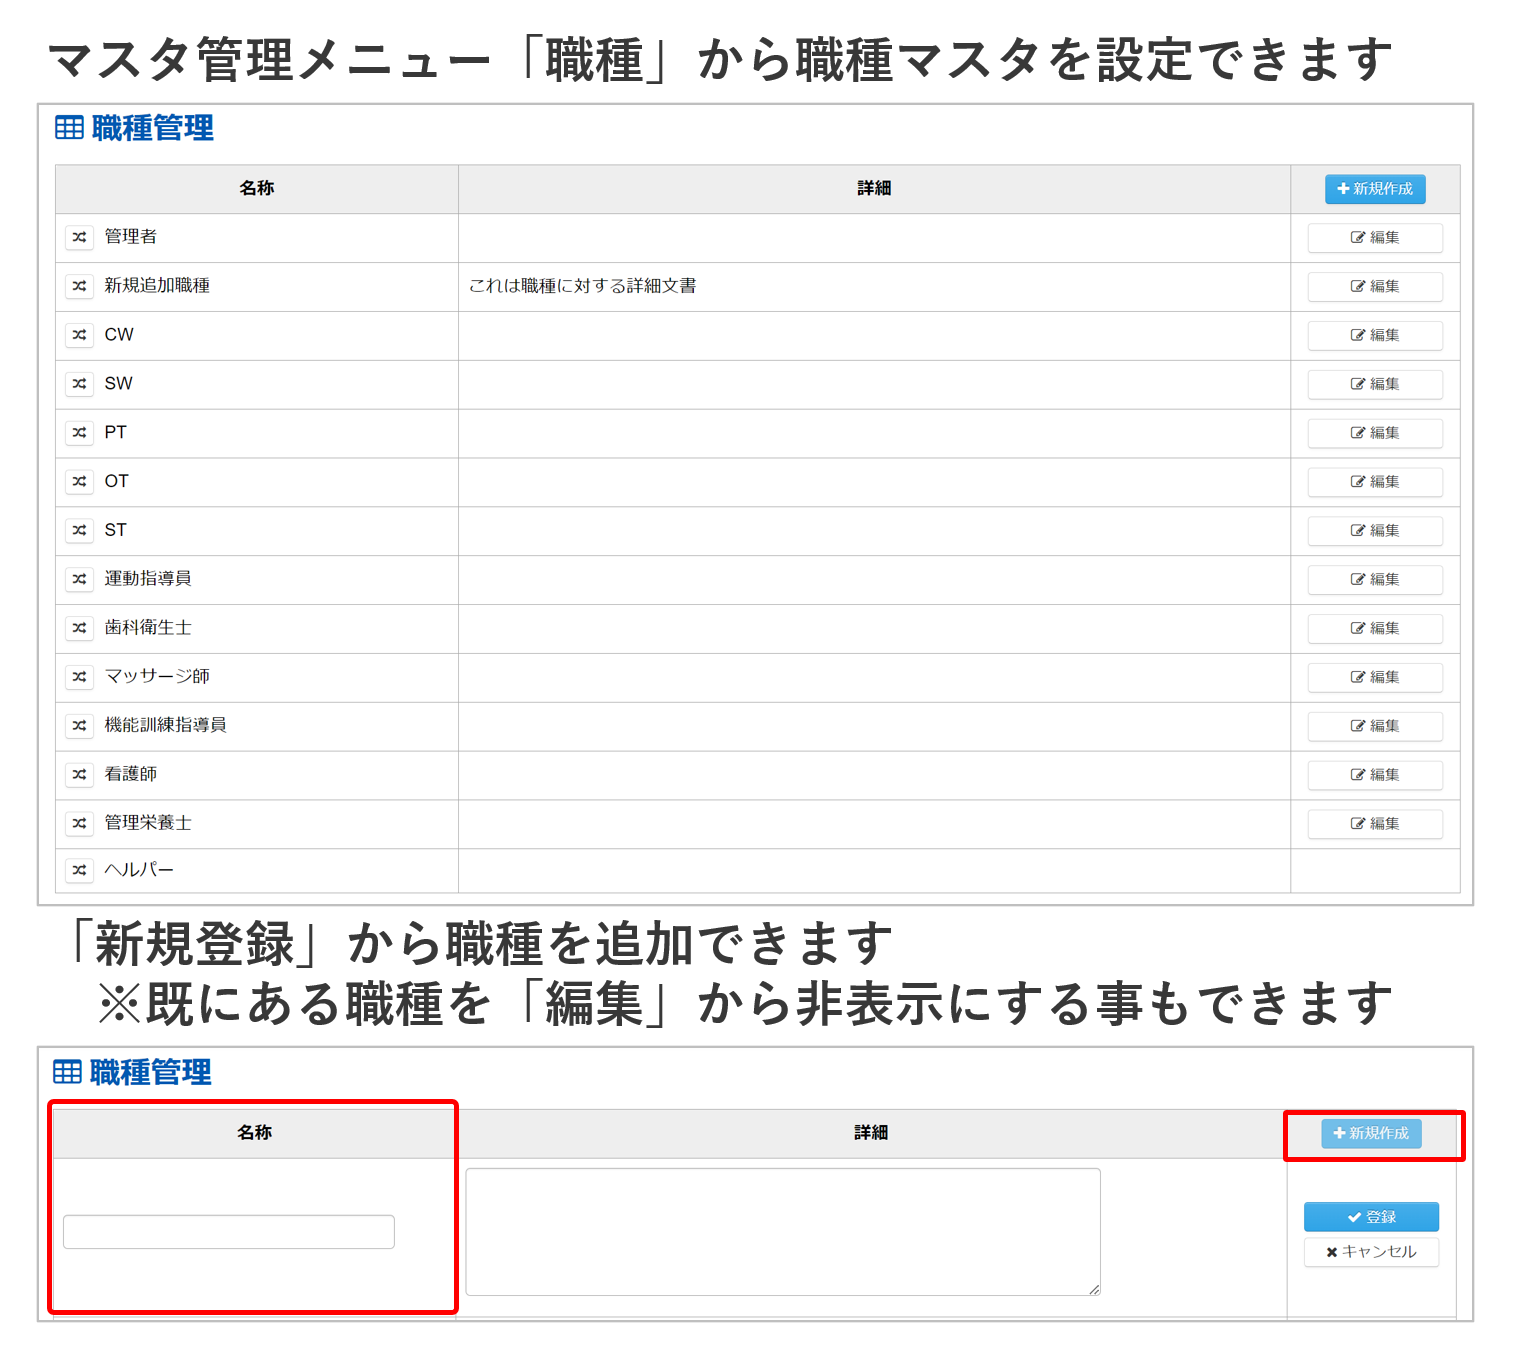Click the shuffle icon beside PT

point(79,433)
